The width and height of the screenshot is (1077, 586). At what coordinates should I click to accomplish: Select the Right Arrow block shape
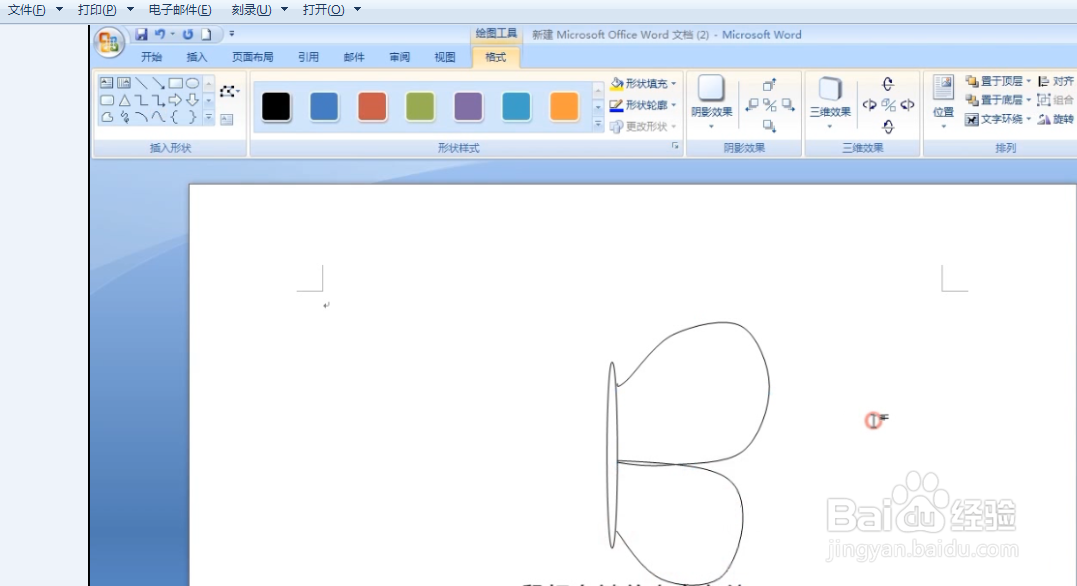(175, 100)
